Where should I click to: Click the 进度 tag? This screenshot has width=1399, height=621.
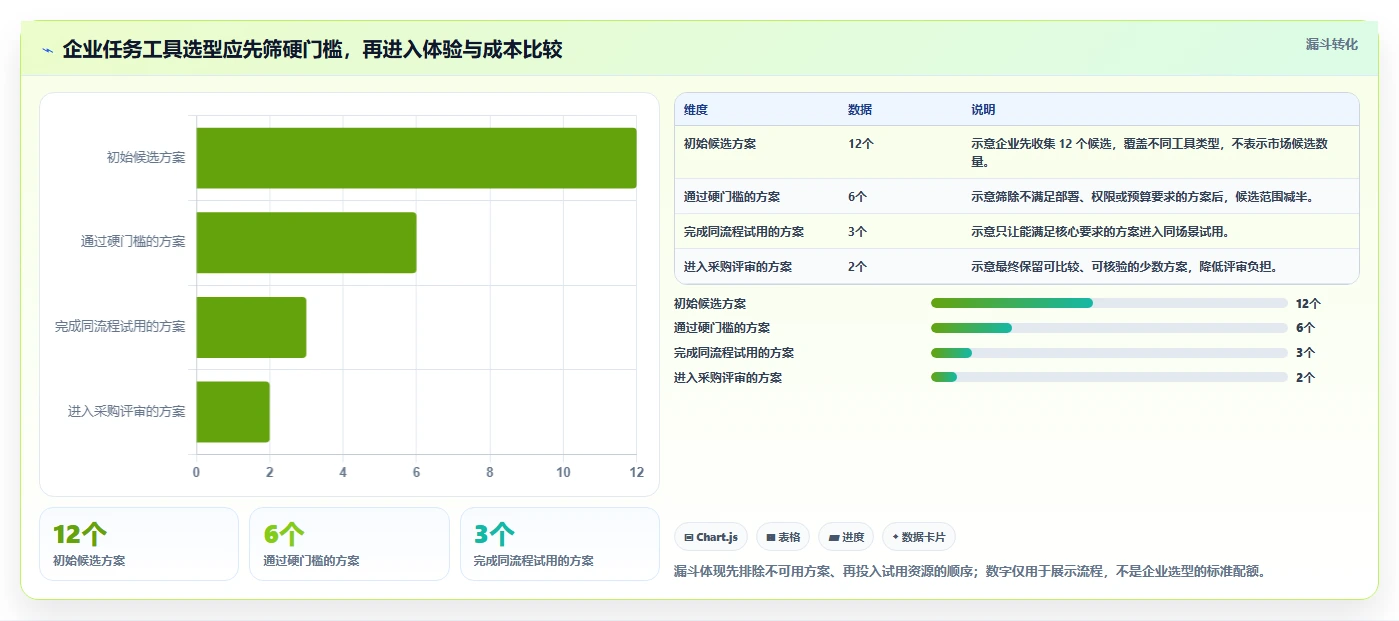(x=846, y=537)
